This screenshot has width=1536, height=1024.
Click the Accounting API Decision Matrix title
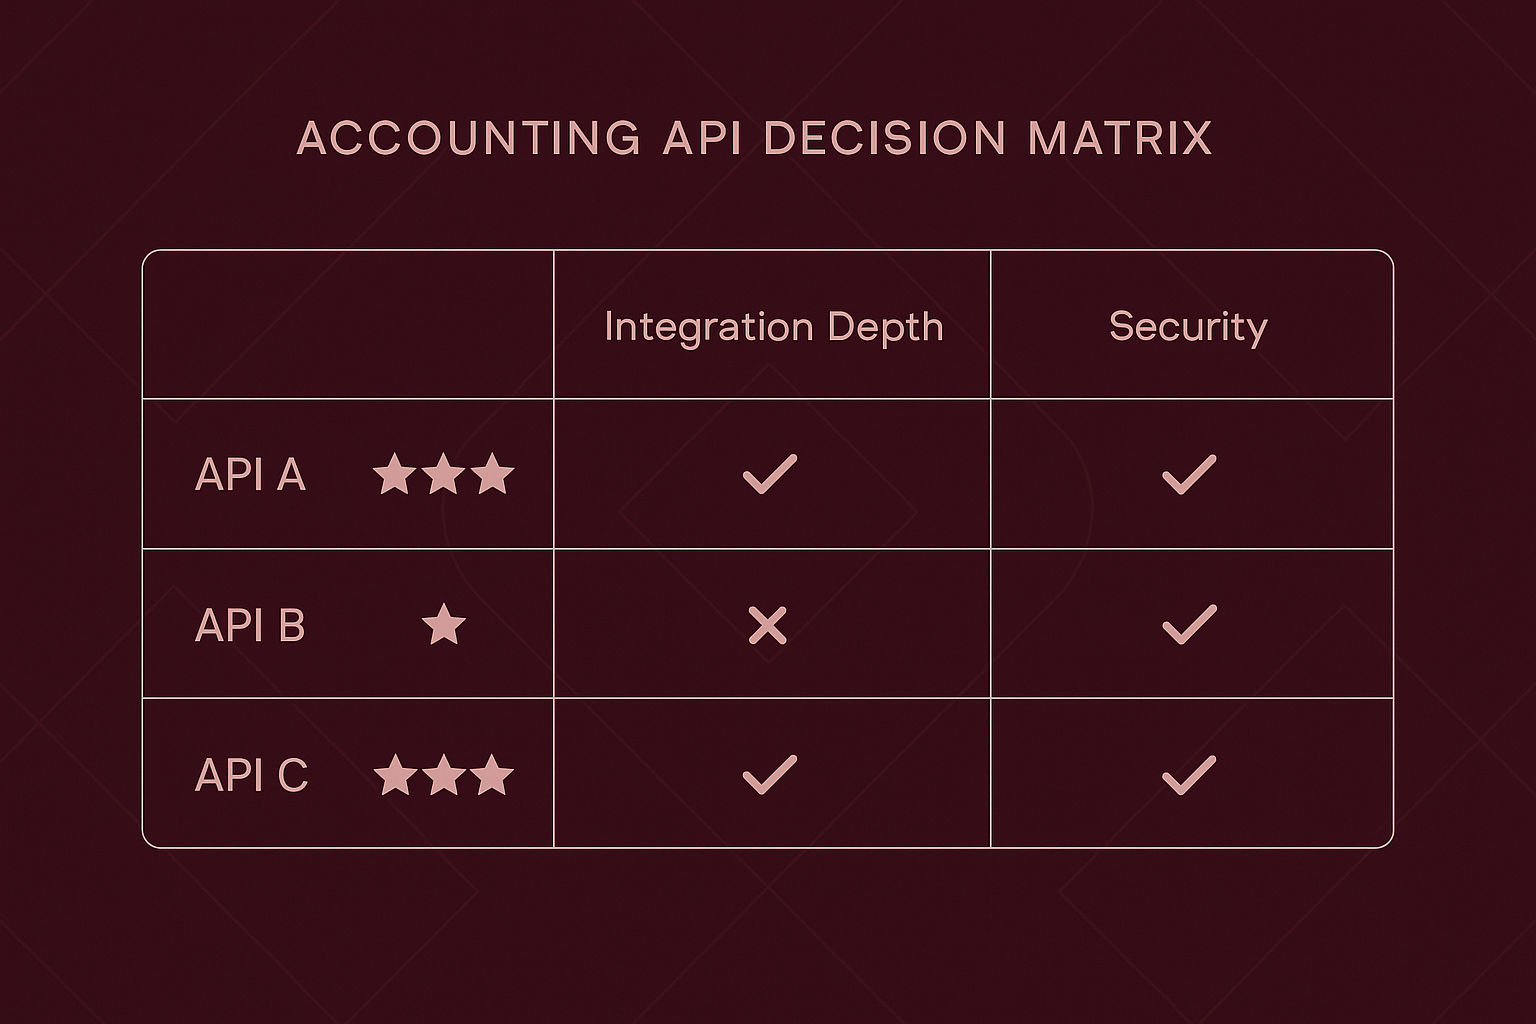(x=755, y=138)
